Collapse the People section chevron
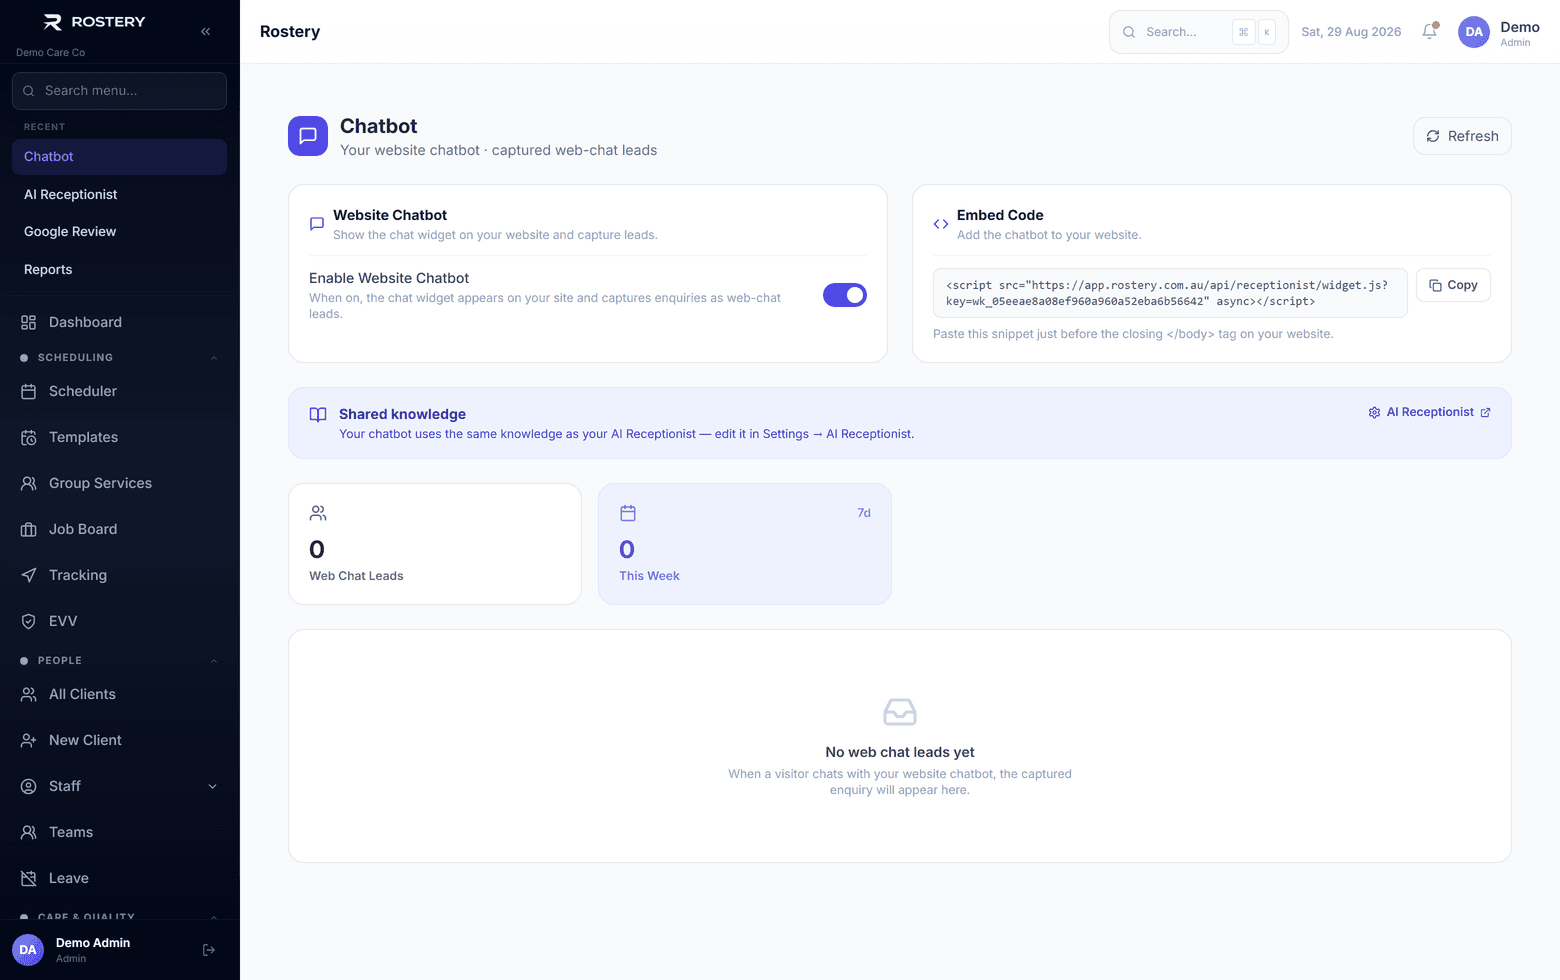The height and width of the screenshot is (980, 1560). point(213,661)
